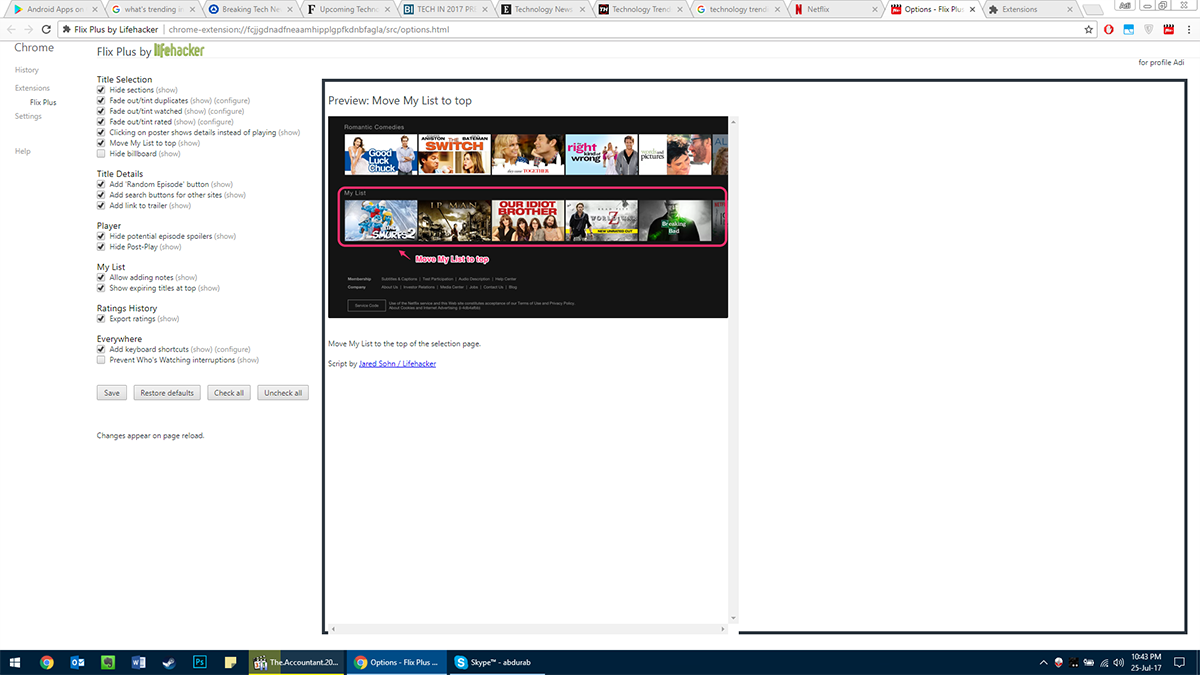
Task: Reload the page using the refresh icon
Action: [46, 30]
